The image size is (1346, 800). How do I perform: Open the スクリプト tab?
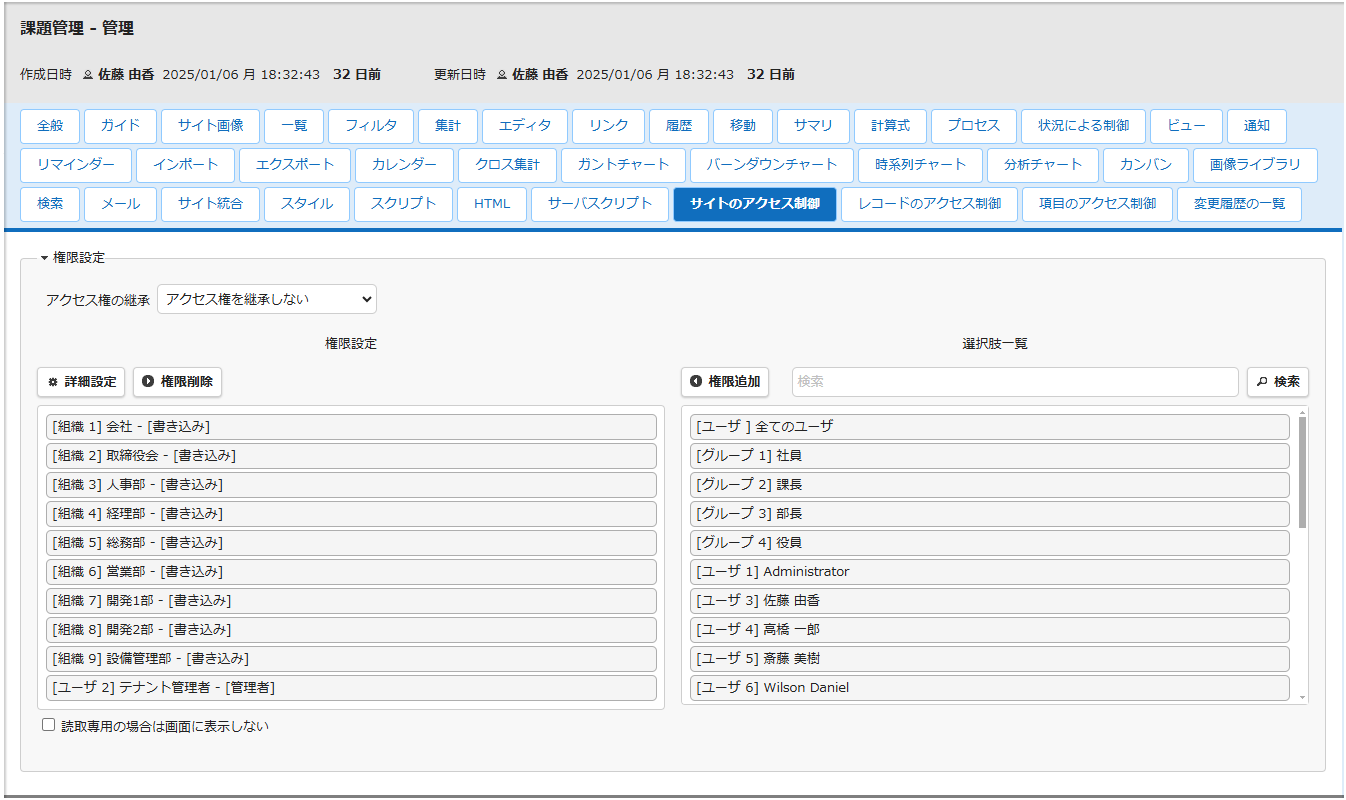(x=404, y=204)
